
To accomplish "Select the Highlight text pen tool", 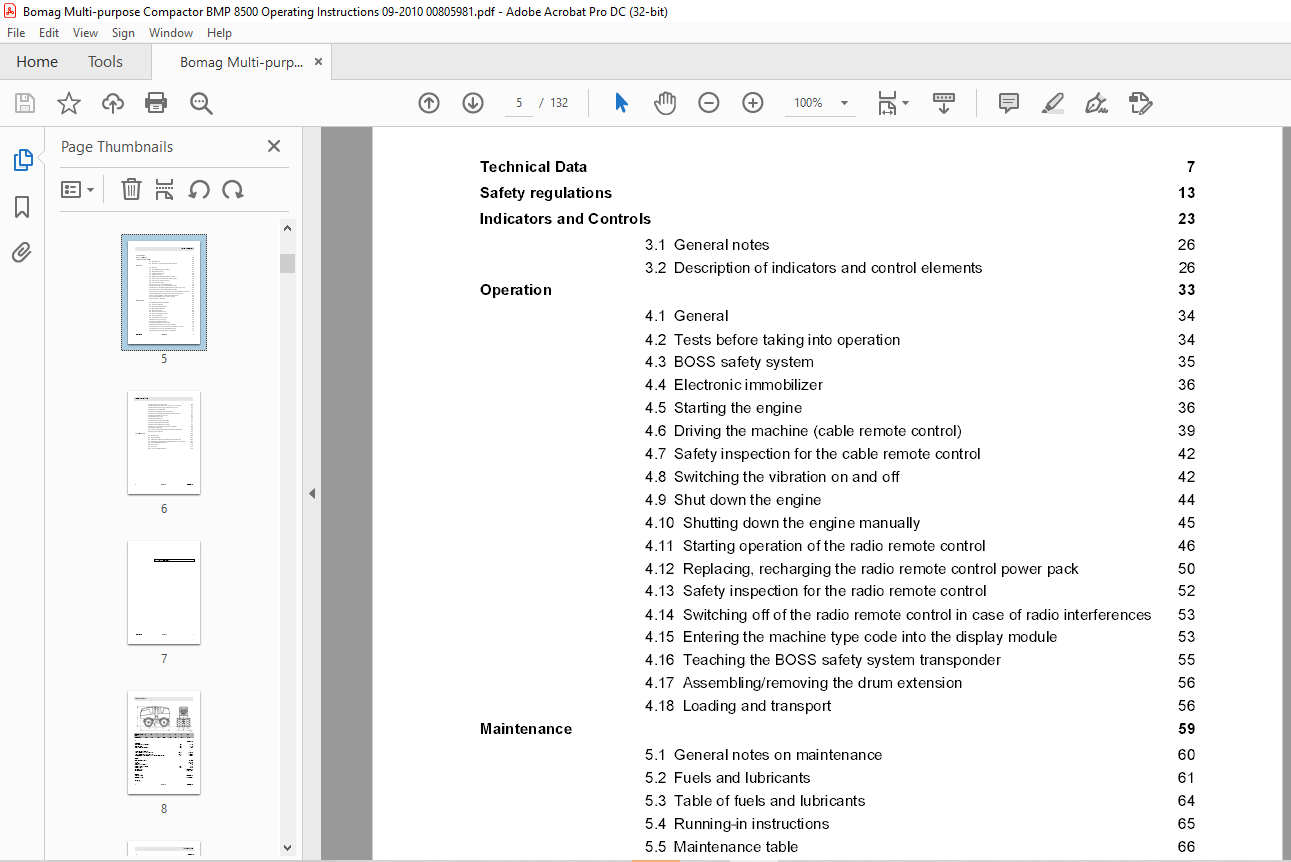I will click(x=1052, y=103).
